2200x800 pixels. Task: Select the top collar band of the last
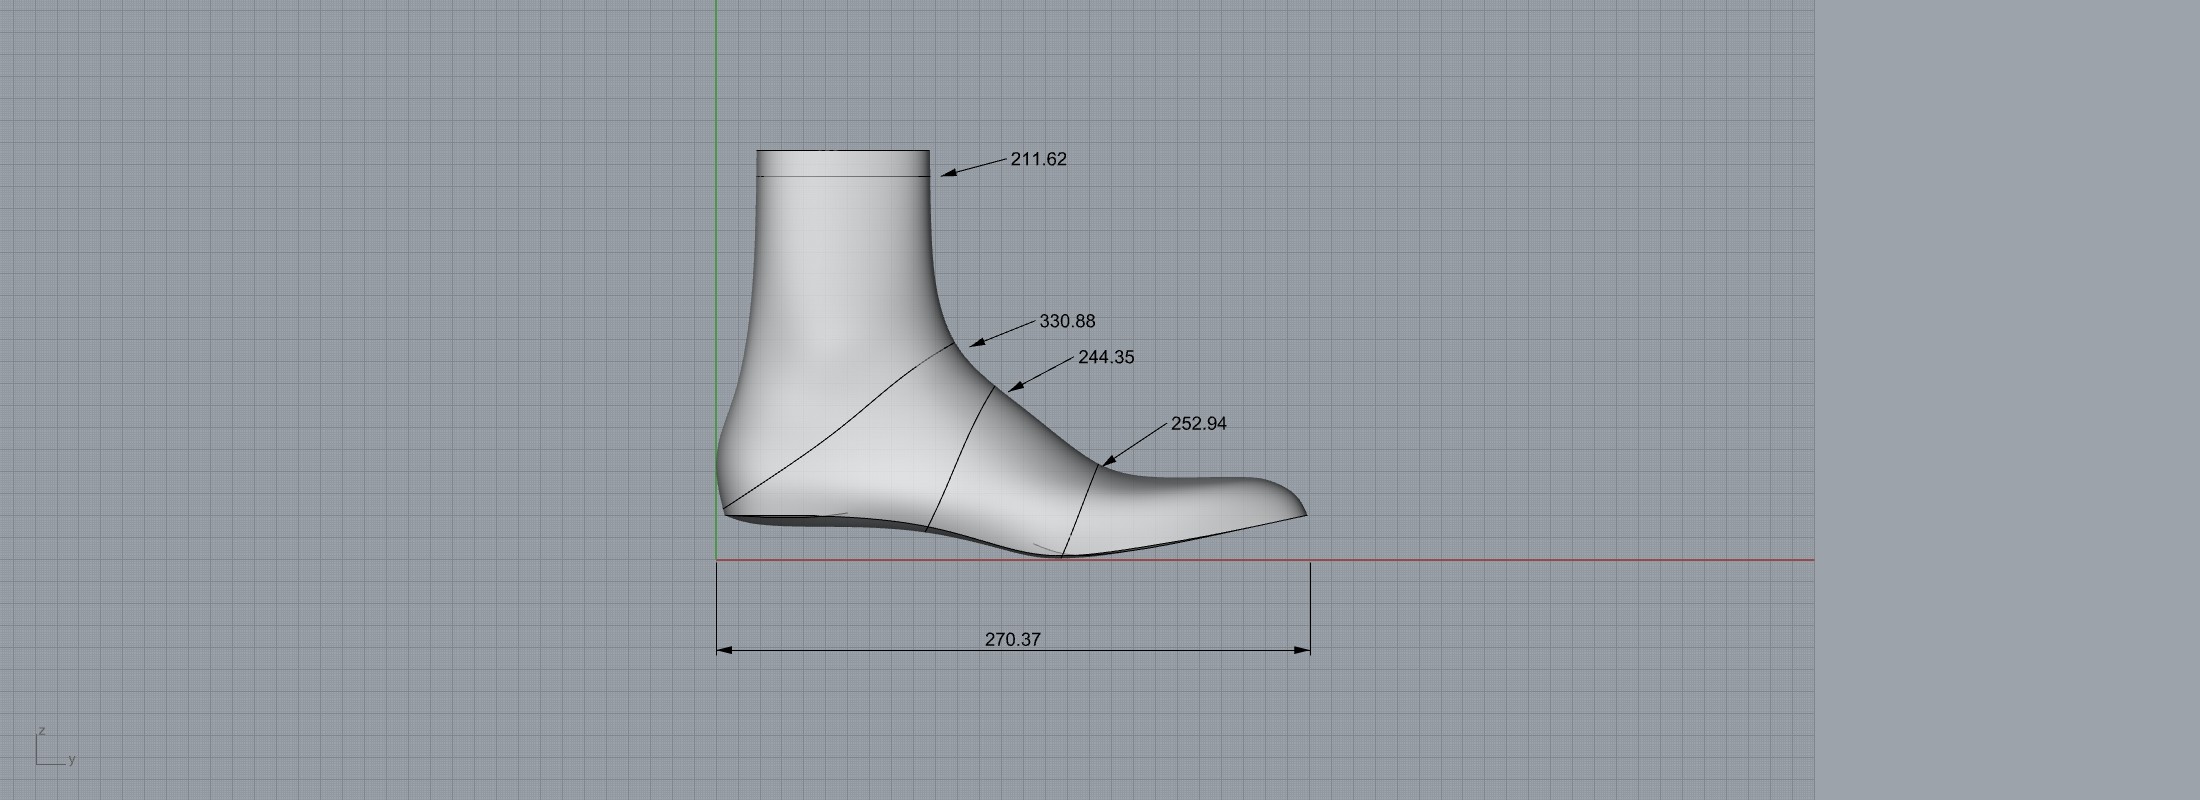click(843, 163)
